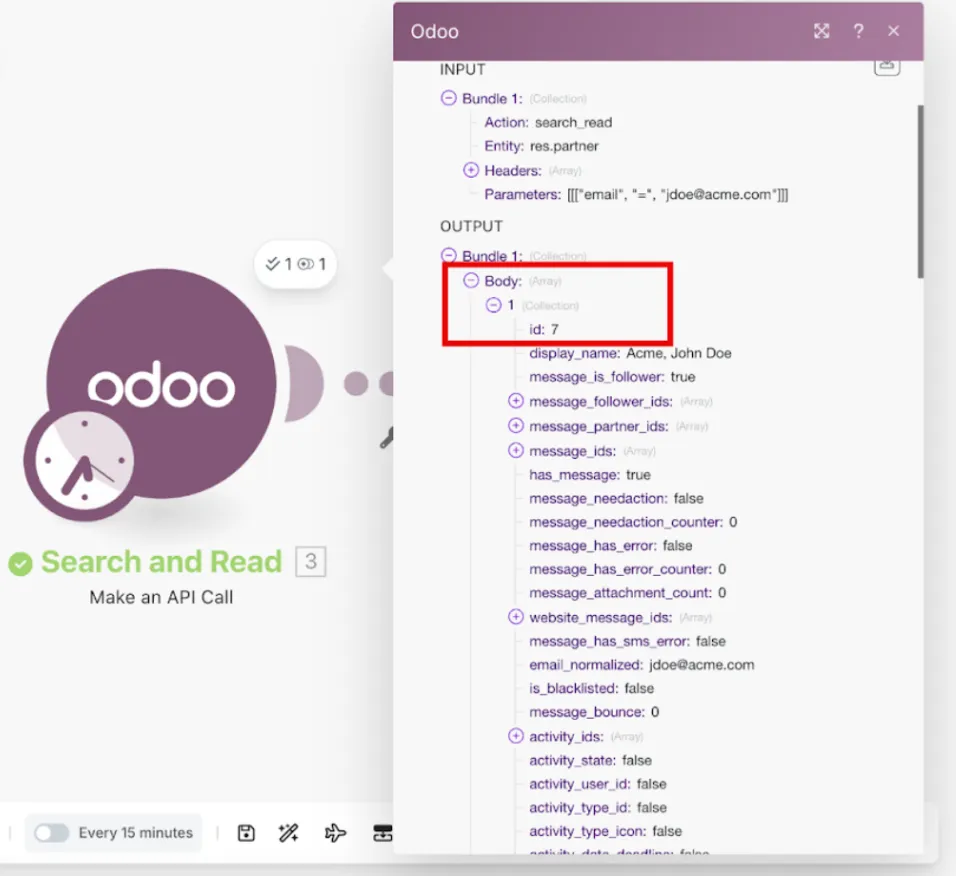Click message_bounce: 0 row
956x876 pixels.
(x=594, y=712)
